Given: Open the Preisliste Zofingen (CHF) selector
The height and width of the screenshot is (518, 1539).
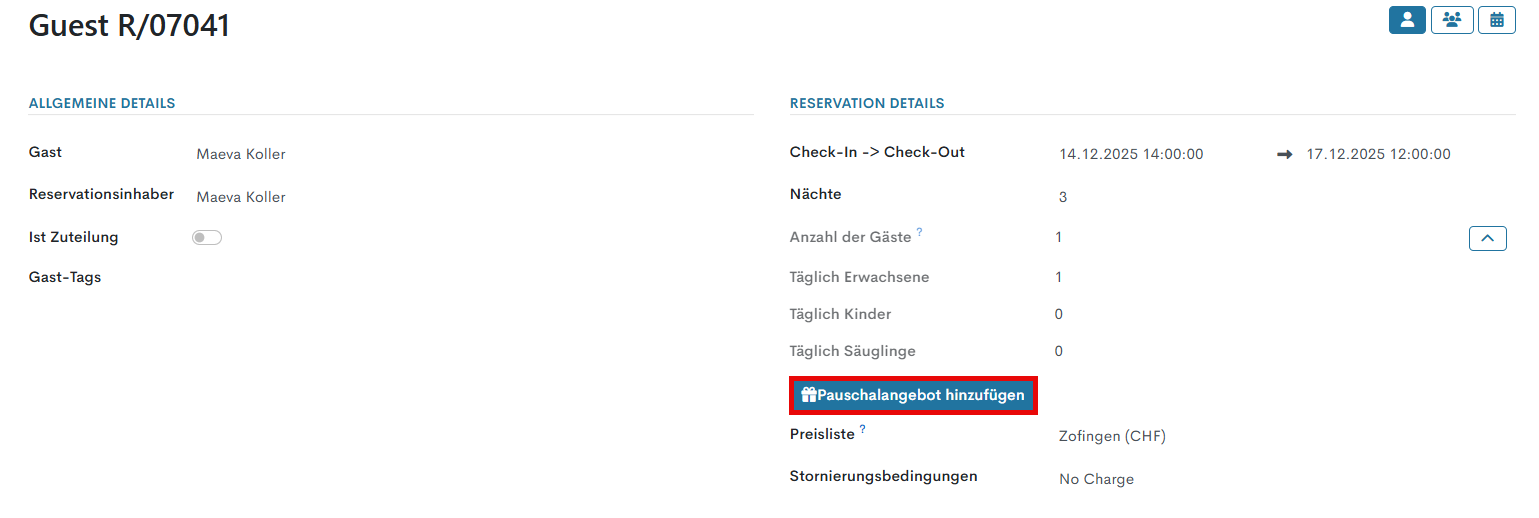Looking at the screenshot, I should click(1112, 436).
